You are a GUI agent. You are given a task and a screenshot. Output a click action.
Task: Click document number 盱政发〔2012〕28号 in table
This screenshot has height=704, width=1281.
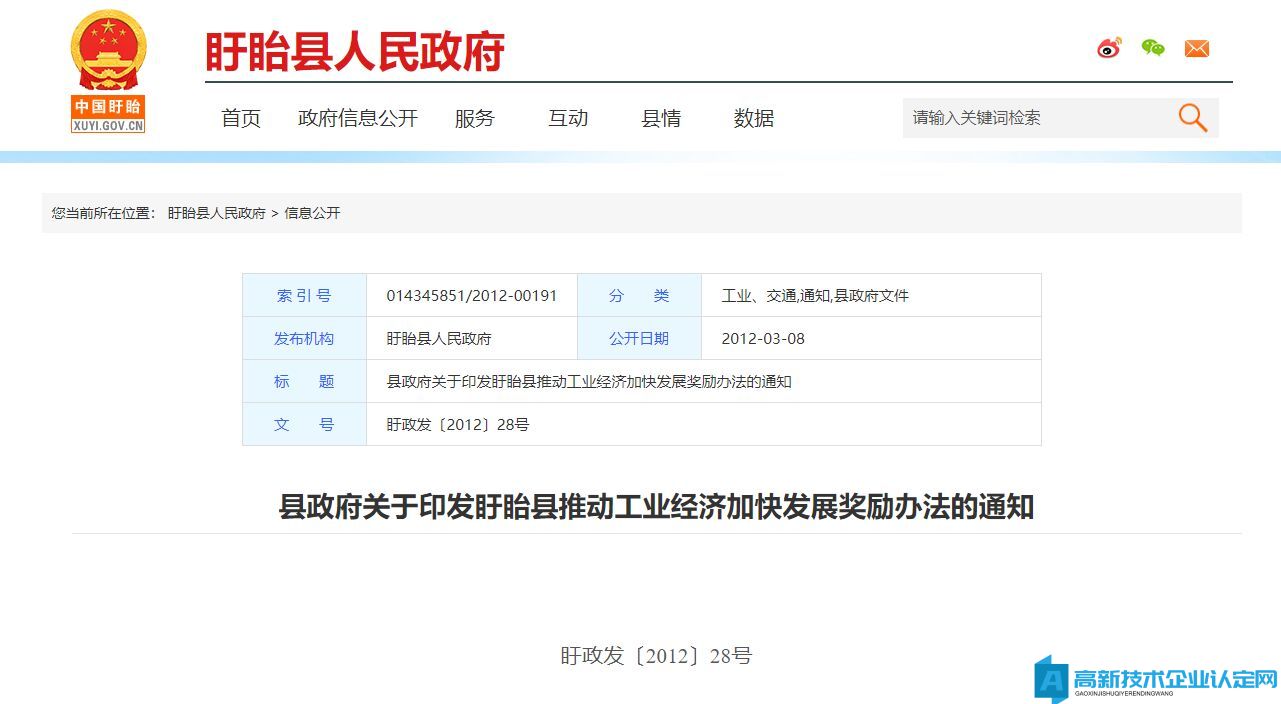point(458,424)
